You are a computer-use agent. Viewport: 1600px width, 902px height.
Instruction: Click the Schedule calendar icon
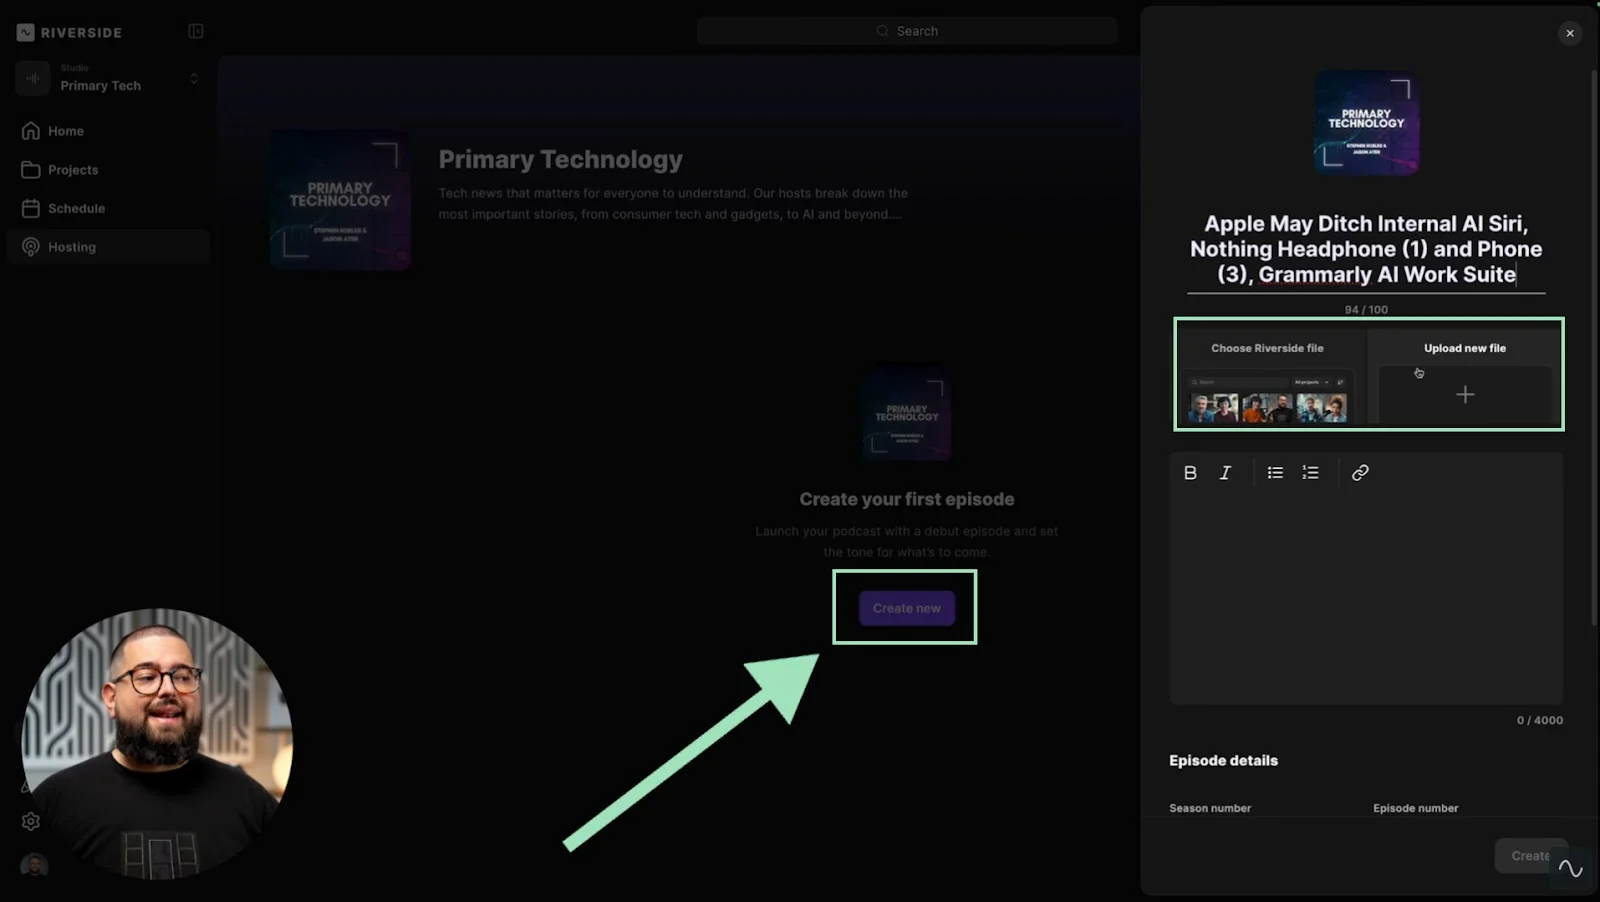(31, 208)
